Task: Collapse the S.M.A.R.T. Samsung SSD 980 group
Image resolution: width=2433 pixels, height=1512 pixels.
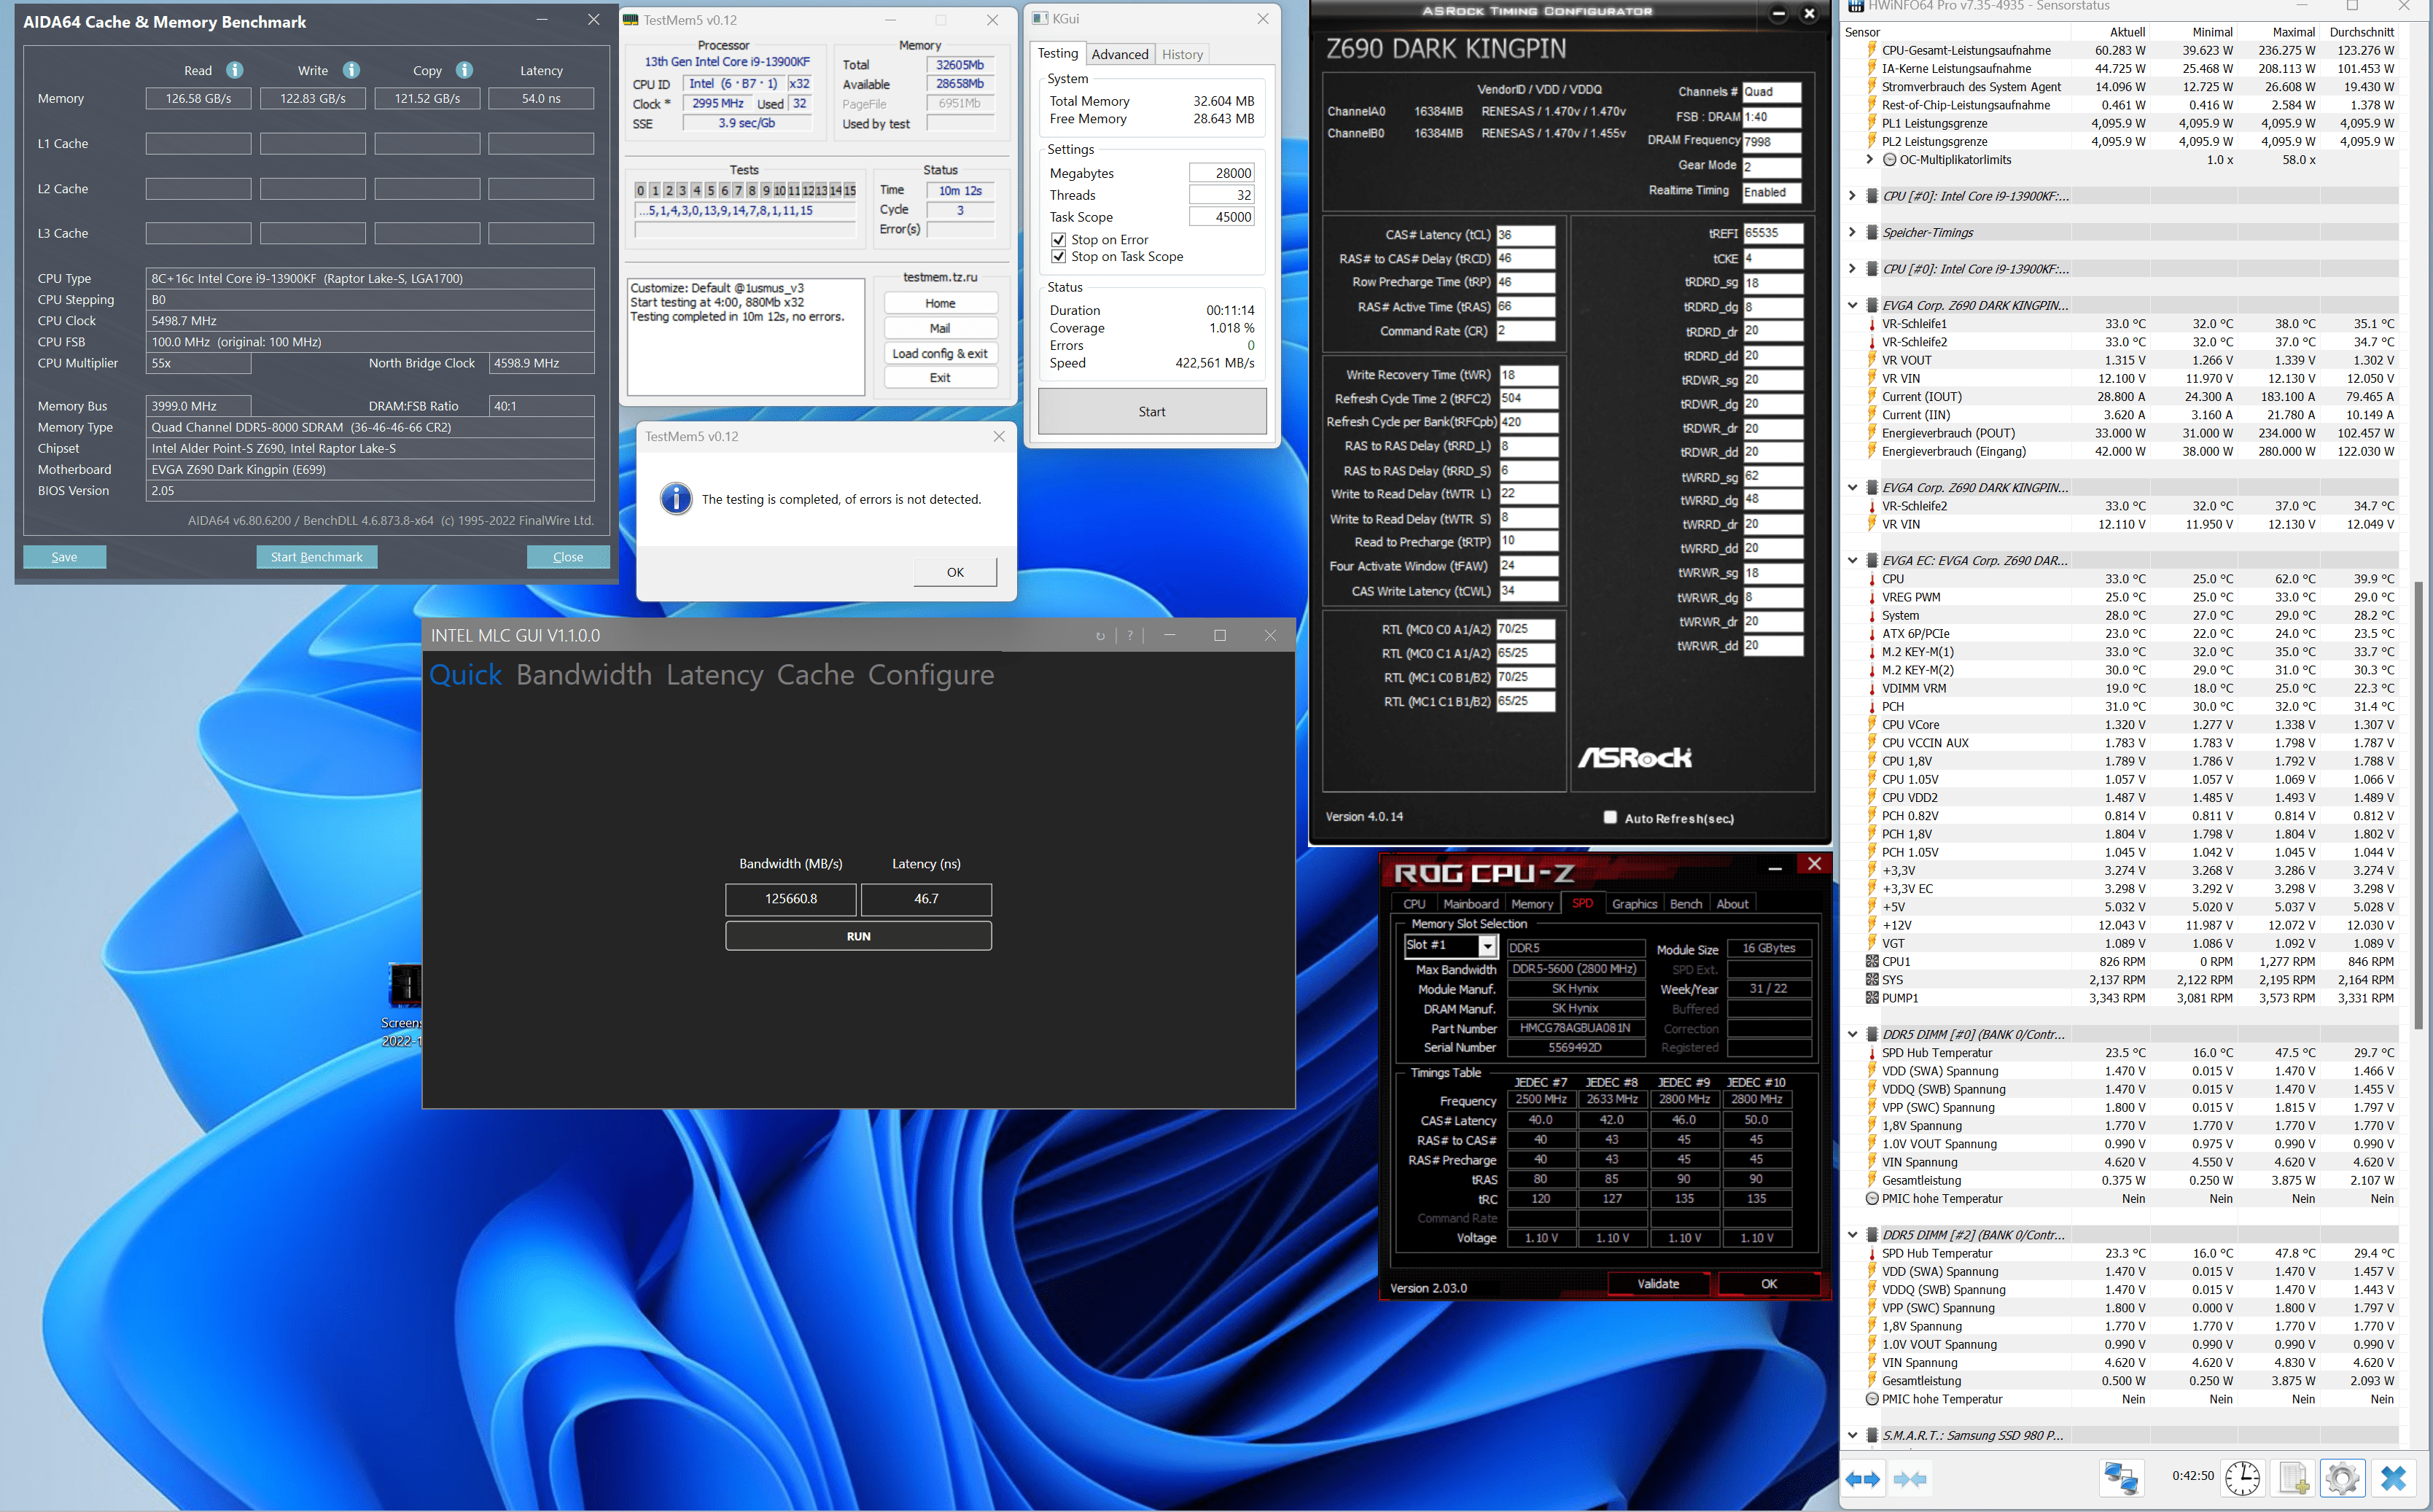Action: coord(1852,1436)
